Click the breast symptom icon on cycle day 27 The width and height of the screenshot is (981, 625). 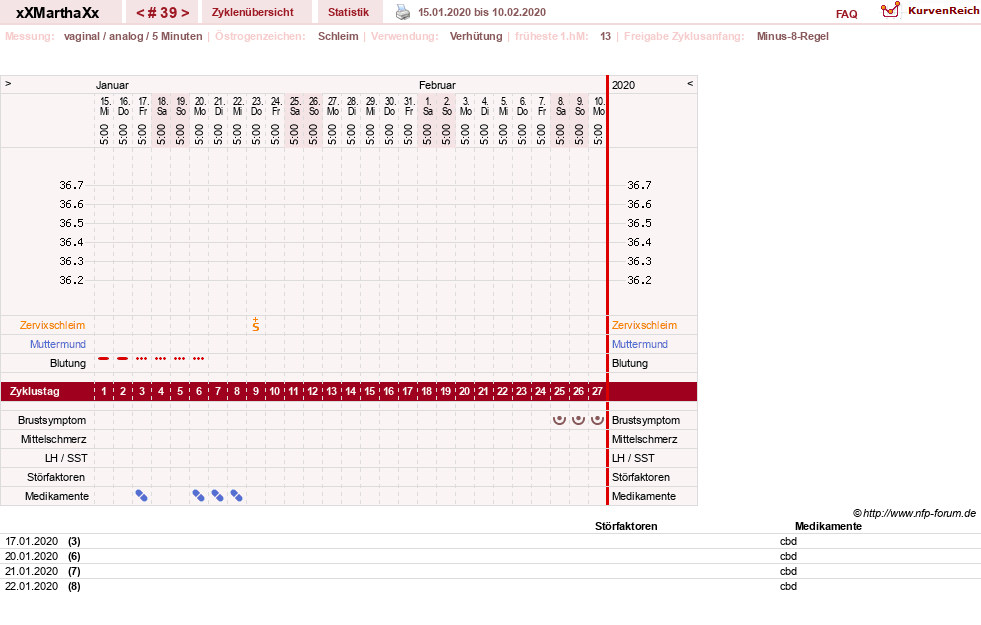[x=597, y=419]
